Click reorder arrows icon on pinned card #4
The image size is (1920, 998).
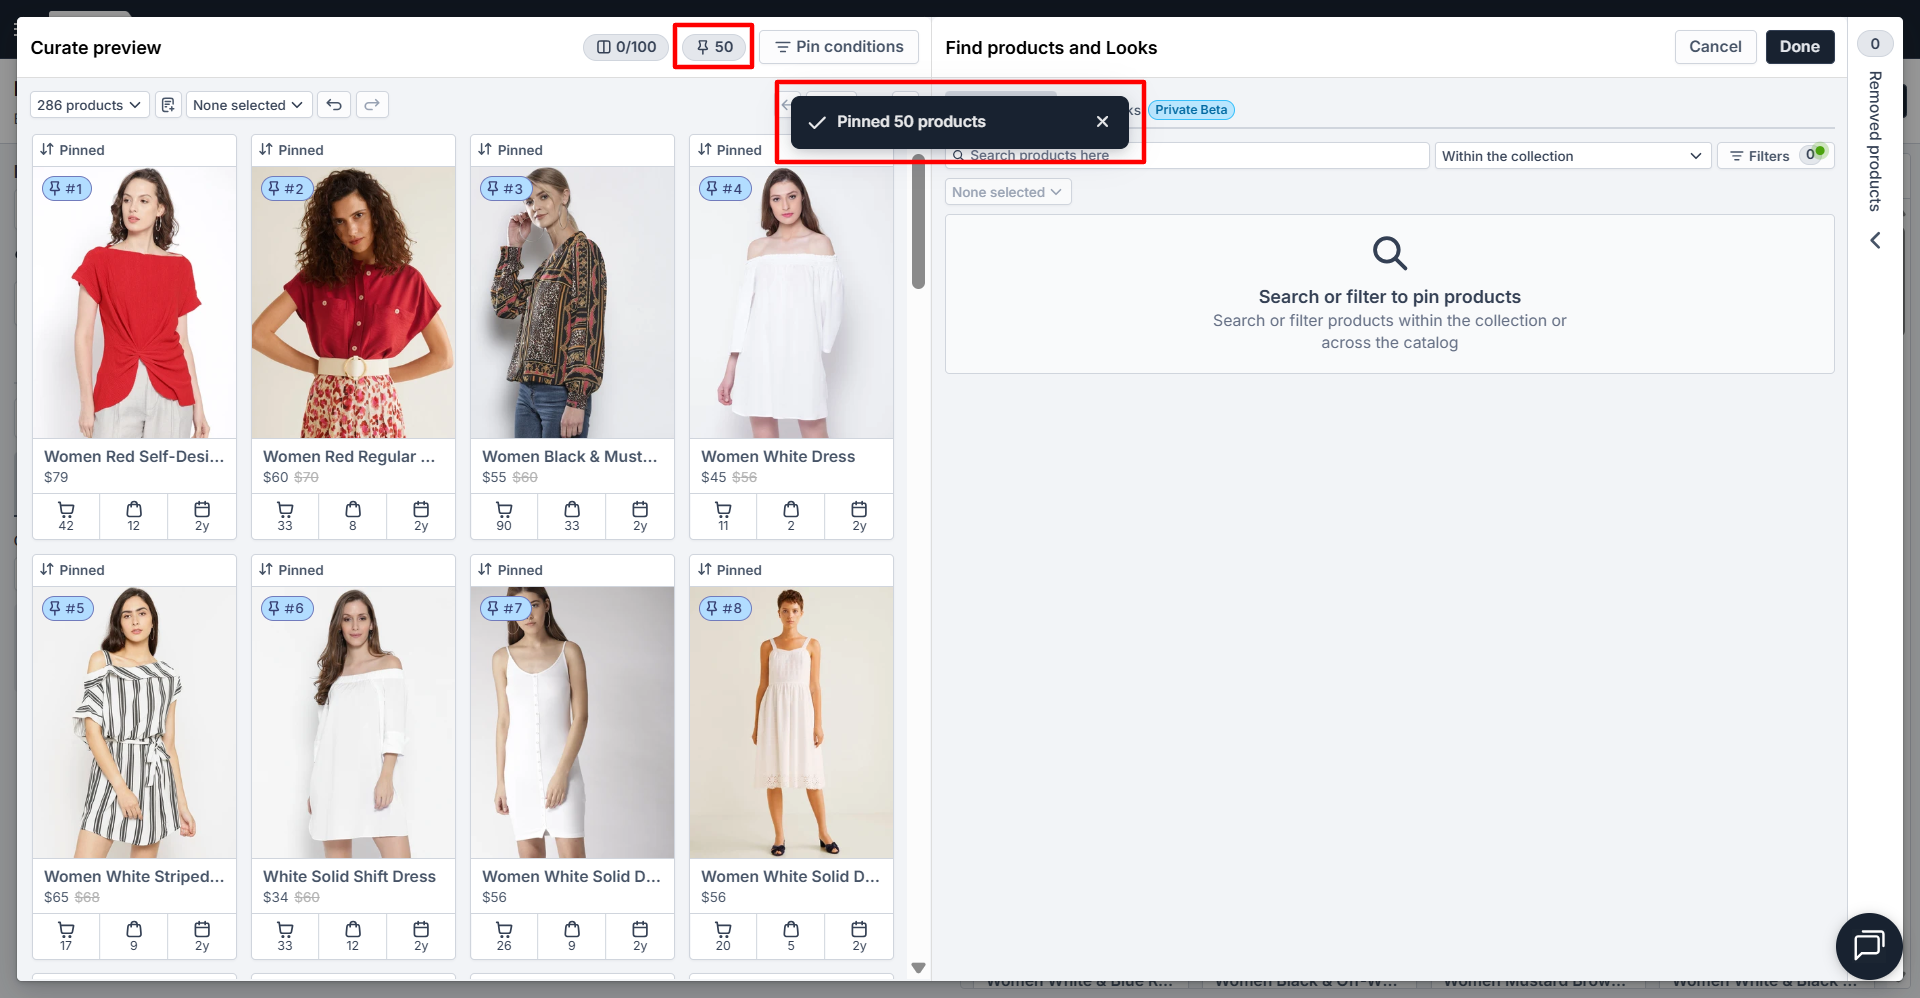pos(705,150)
